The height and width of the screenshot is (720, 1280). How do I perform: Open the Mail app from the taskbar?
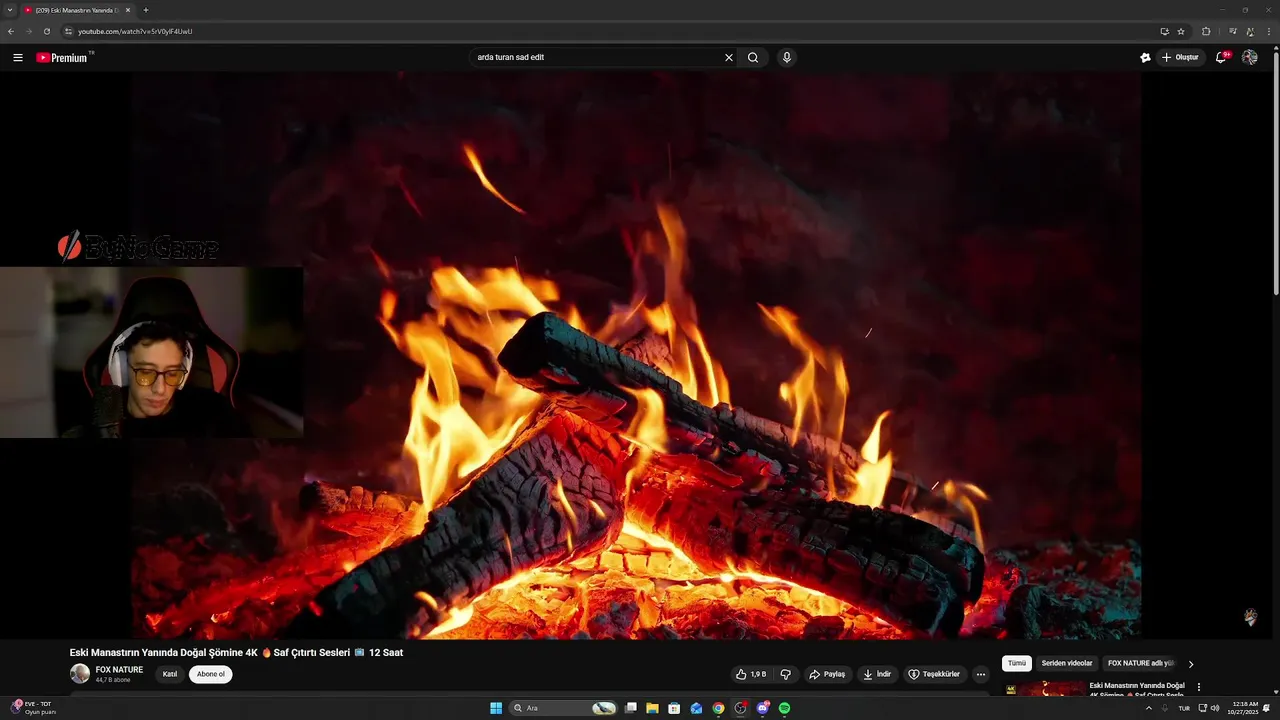(696, 708)
